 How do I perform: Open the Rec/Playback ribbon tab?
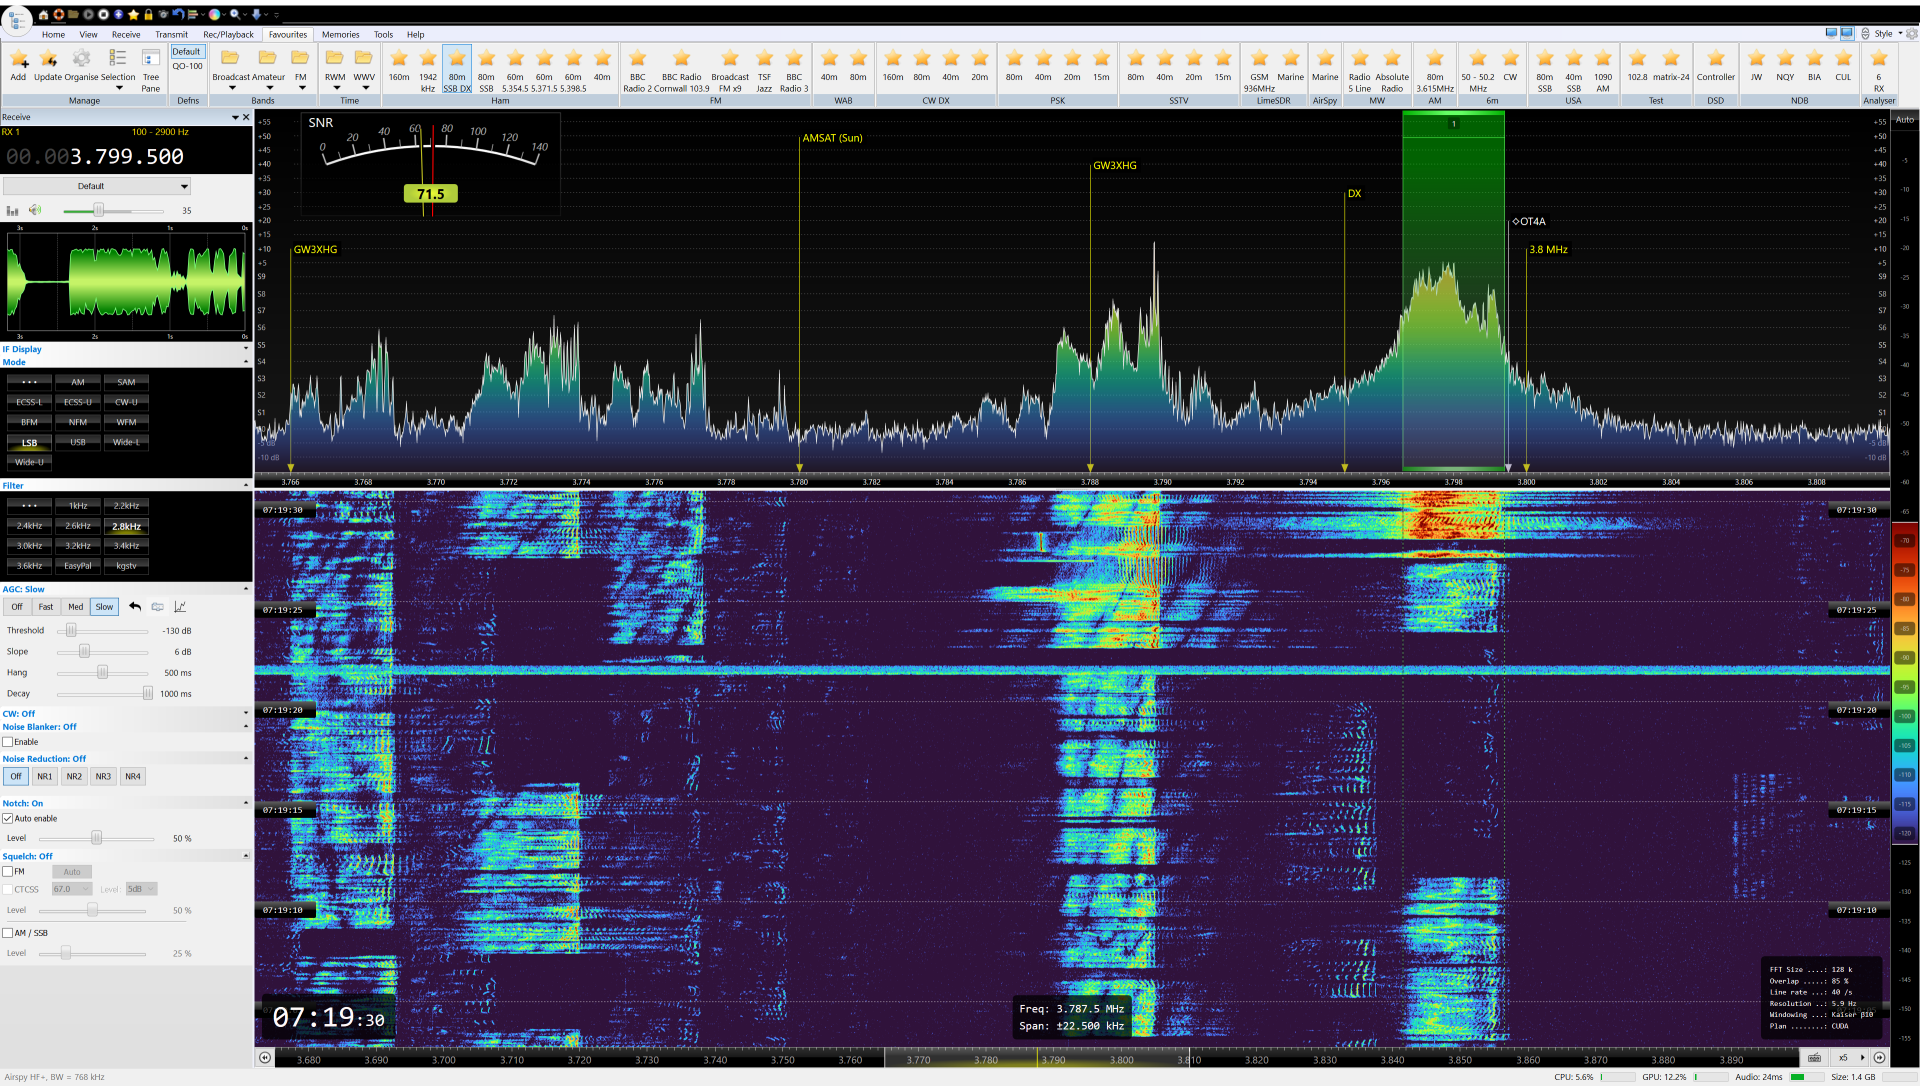pos(228,34)
